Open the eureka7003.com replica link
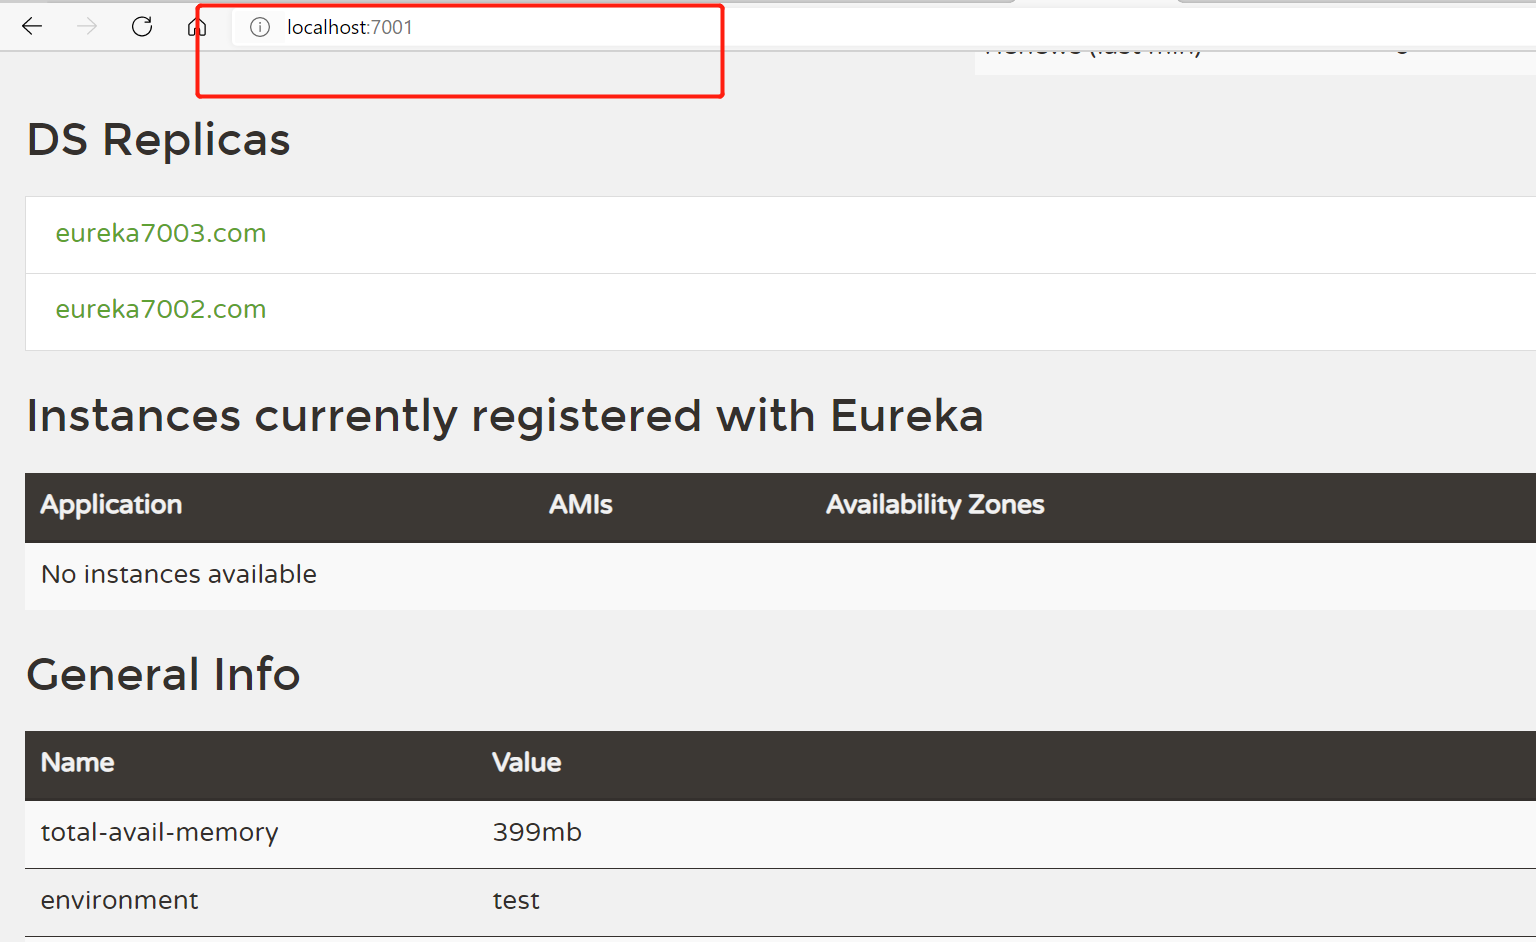 pyautogui.click(x=161, y=233)
